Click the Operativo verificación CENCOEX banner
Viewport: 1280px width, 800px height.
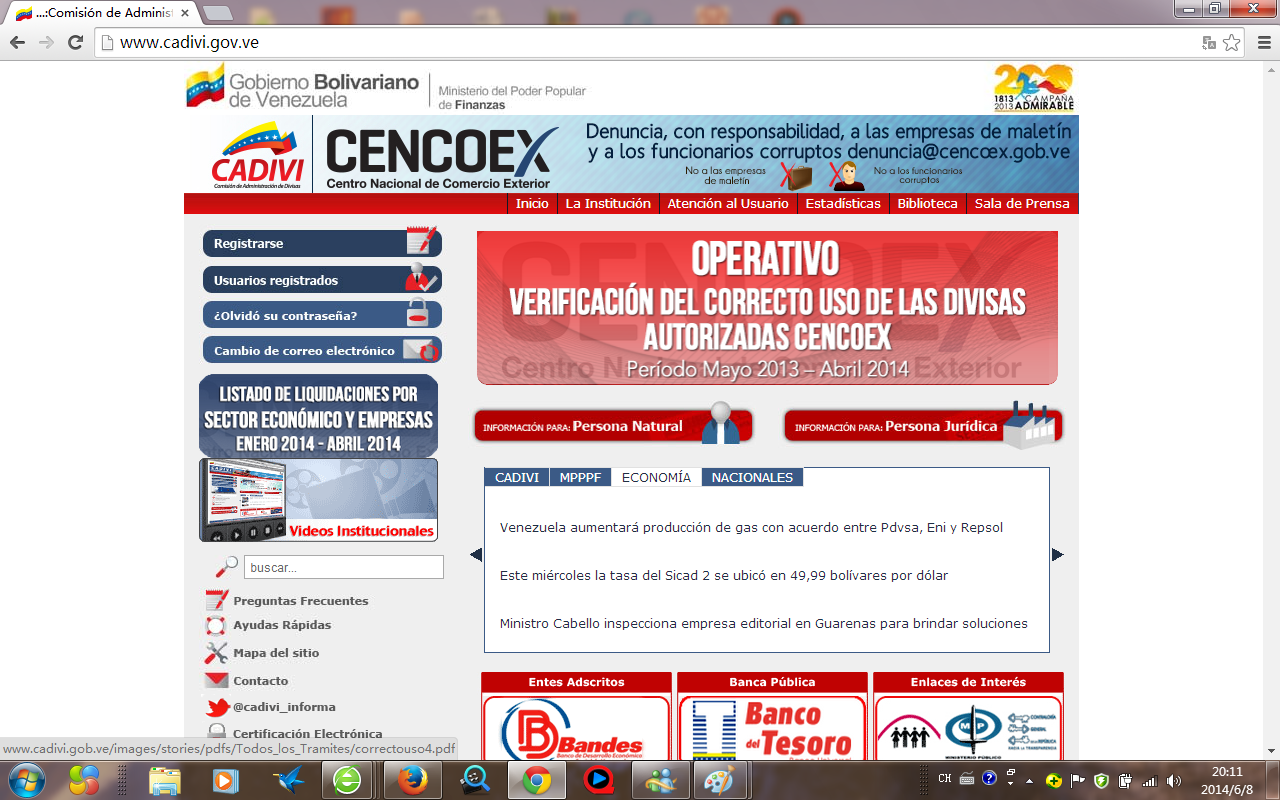pyautogui.click(x=767, y=308)
